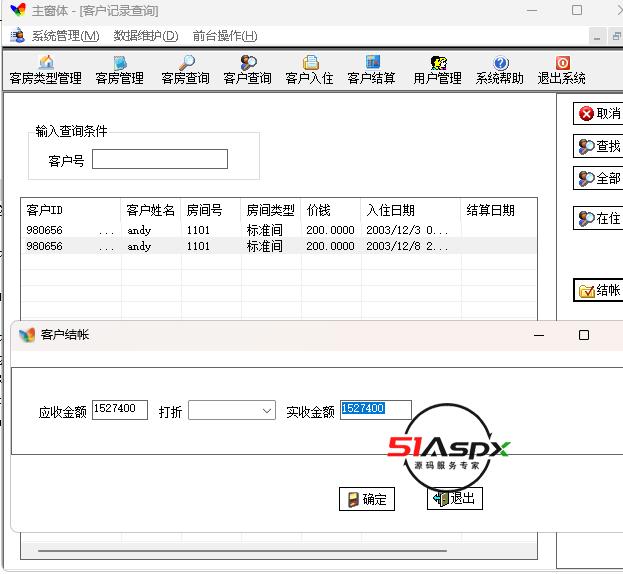Click 结帐 checkout button
The width and height of the screenshot is (623, 574).
click(x=598, y=290)
